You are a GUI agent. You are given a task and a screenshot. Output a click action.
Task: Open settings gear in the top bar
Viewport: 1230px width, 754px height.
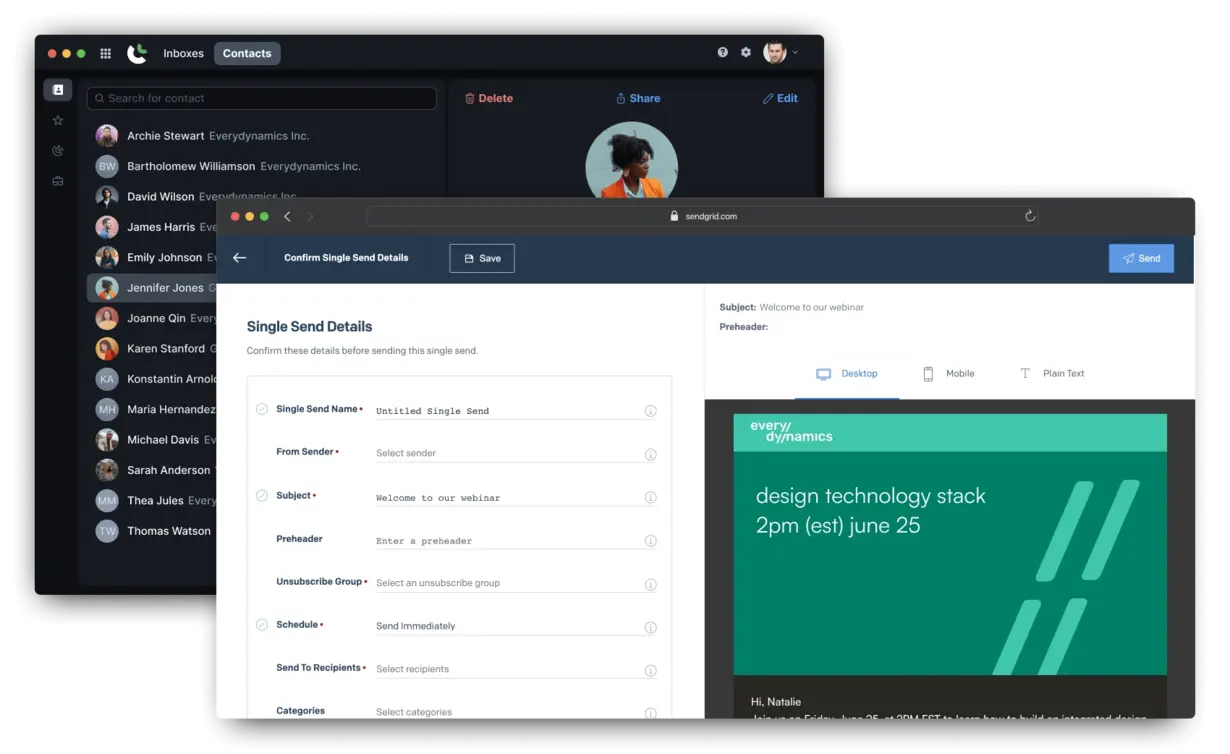[x=746, y=53]
